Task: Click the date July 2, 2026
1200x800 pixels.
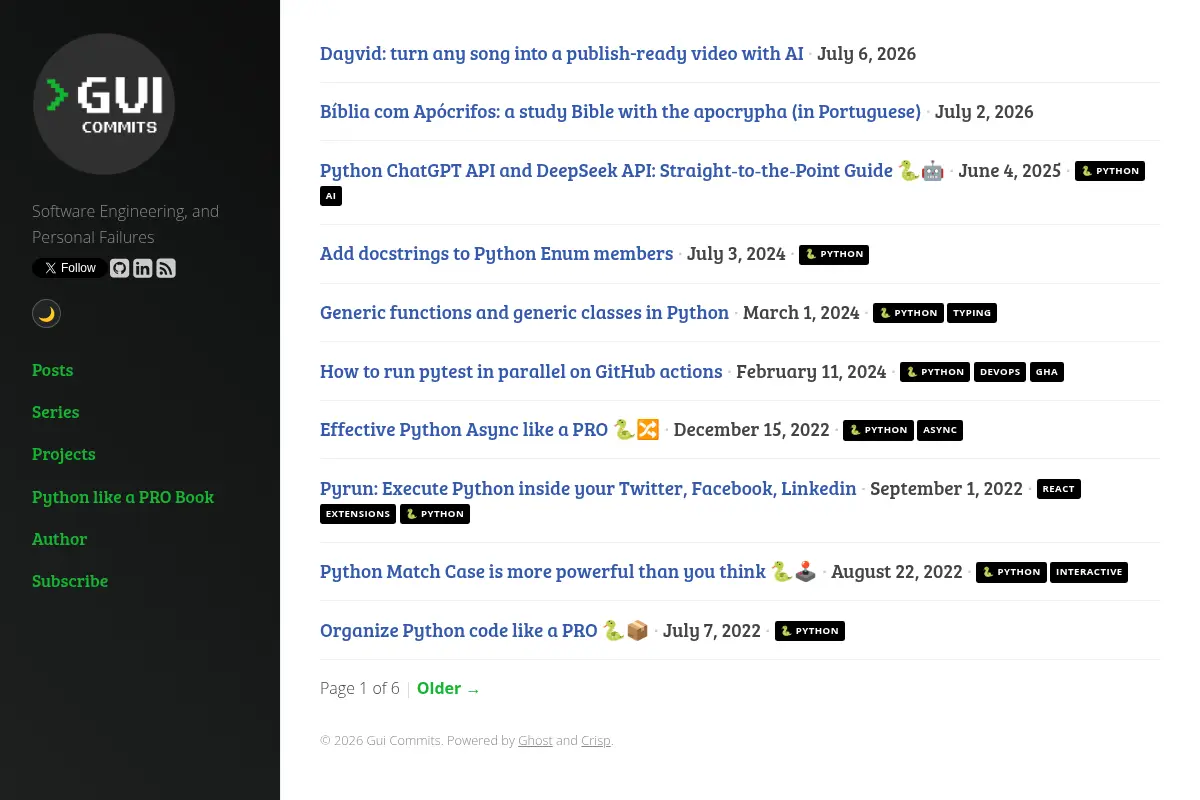Action: (984, 112)
